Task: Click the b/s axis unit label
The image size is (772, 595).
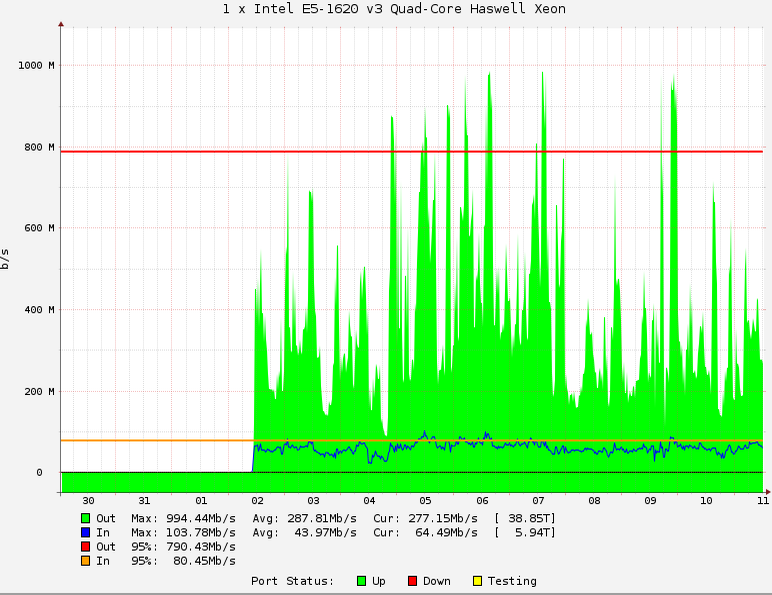Action: (5, 259)
